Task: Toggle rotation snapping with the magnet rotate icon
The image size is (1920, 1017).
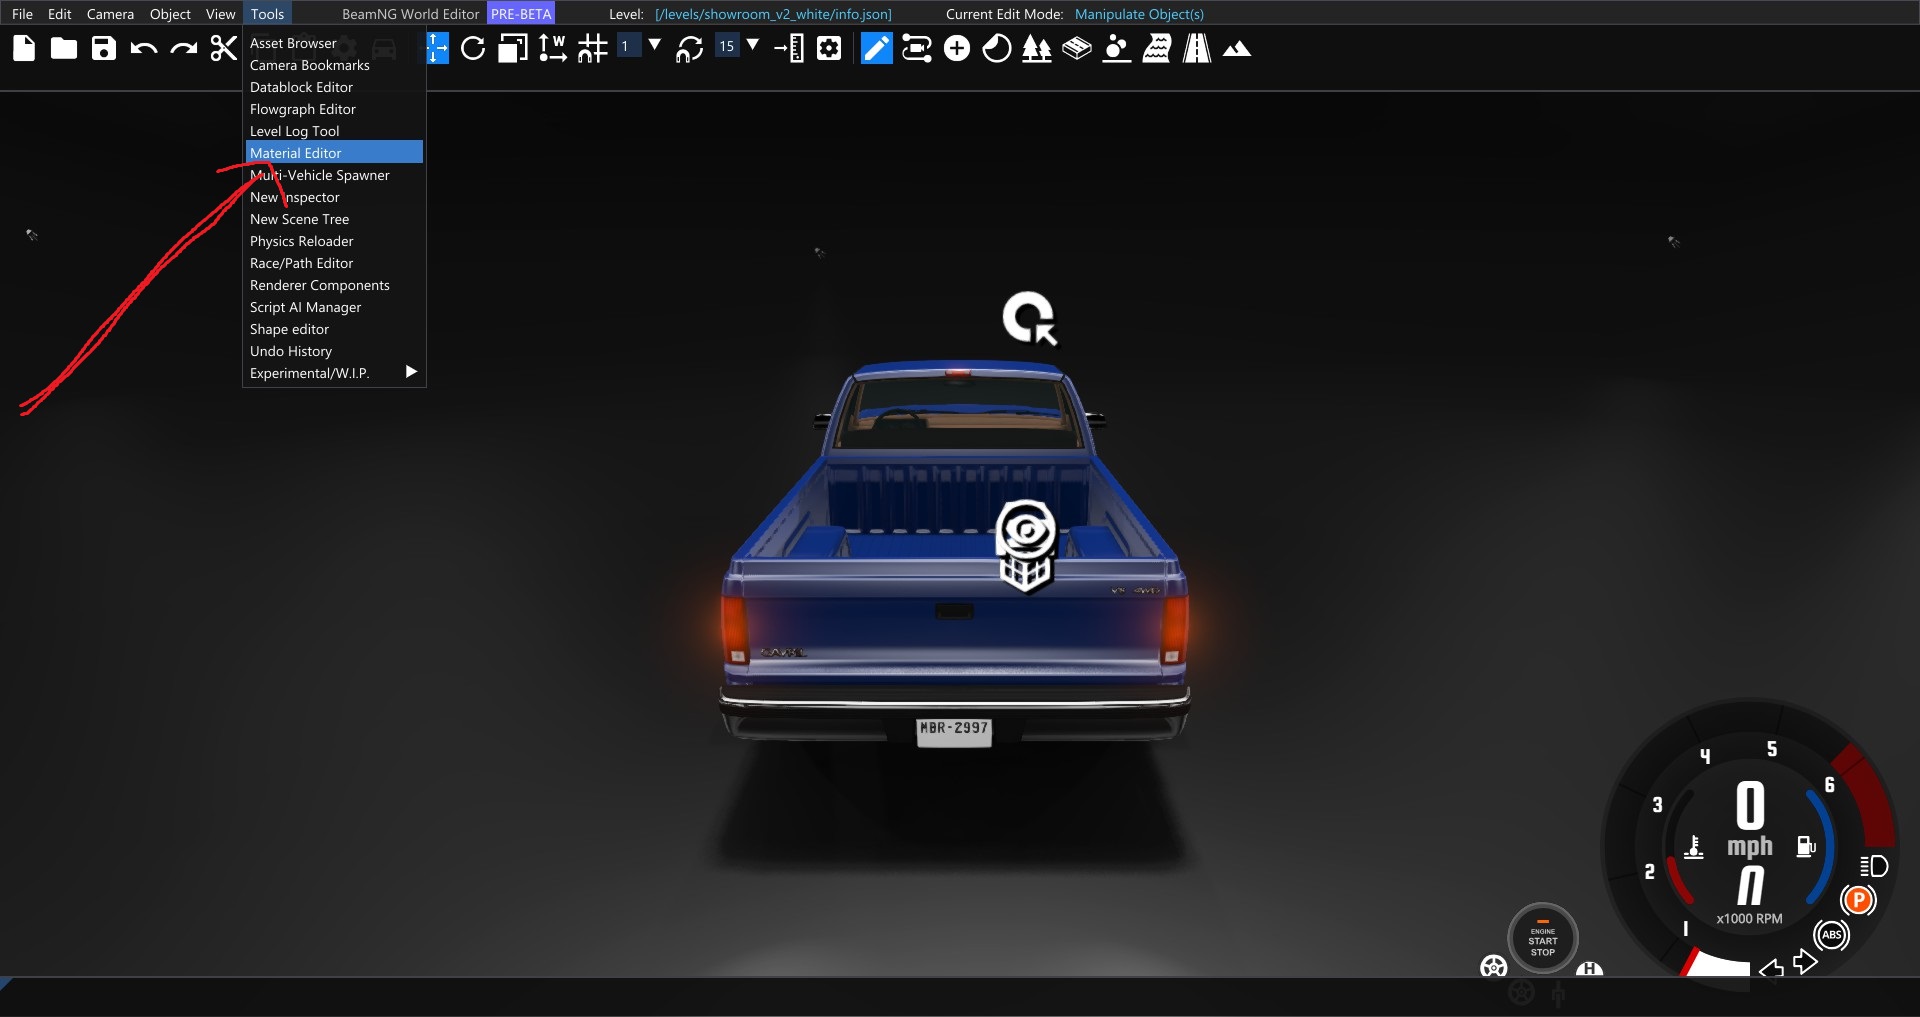Action: pyautogui.click(x=689, y=48)
